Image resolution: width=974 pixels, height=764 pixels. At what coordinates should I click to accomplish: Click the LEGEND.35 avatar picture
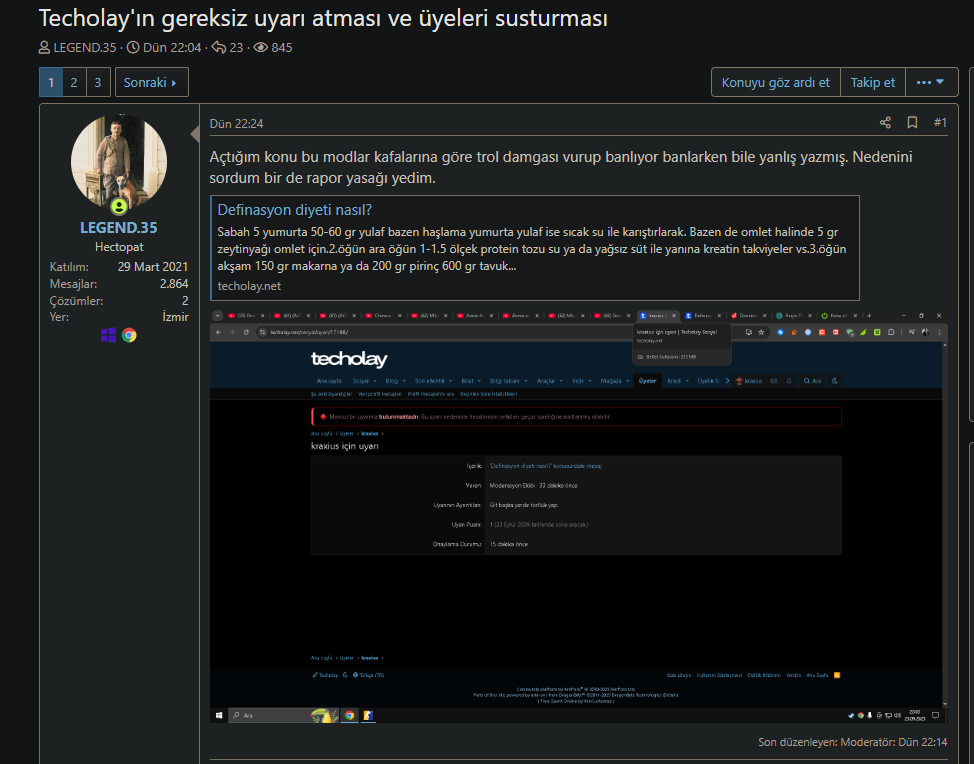tap(119, 161)
